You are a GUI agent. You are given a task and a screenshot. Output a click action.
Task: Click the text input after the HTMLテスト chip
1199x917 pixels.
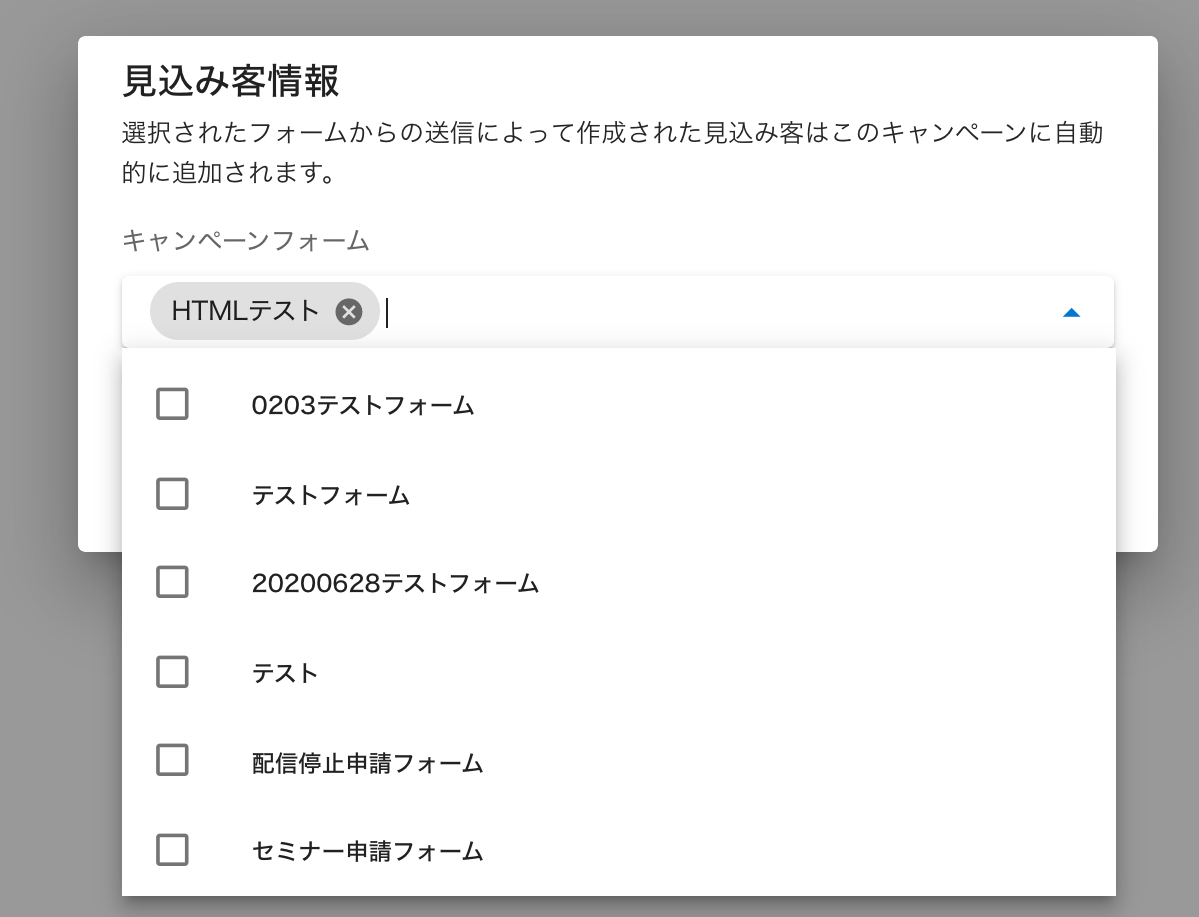click(700, 313)
